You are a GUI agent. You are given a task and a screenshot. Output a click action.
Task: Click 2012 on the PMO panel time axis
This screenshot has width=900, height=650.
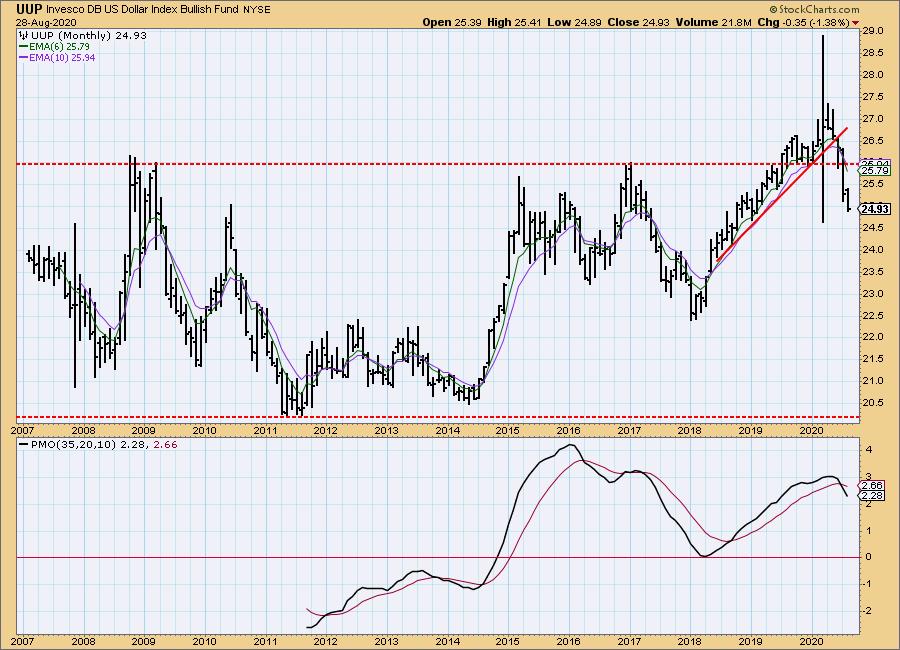(x=326, y=641)
